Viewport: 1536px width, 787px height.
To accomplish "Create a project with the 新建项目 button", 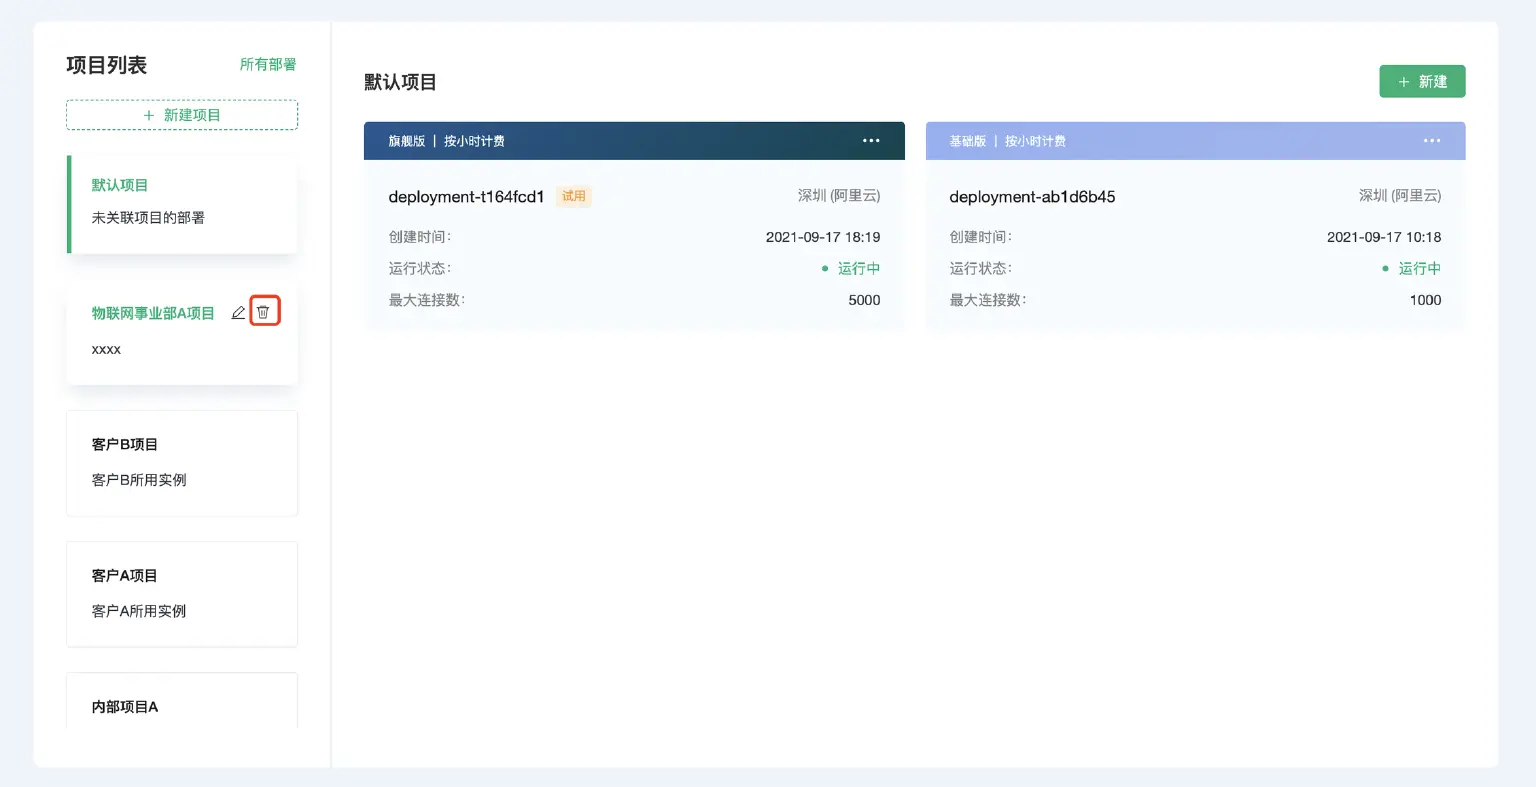I will tap(181, 114).
